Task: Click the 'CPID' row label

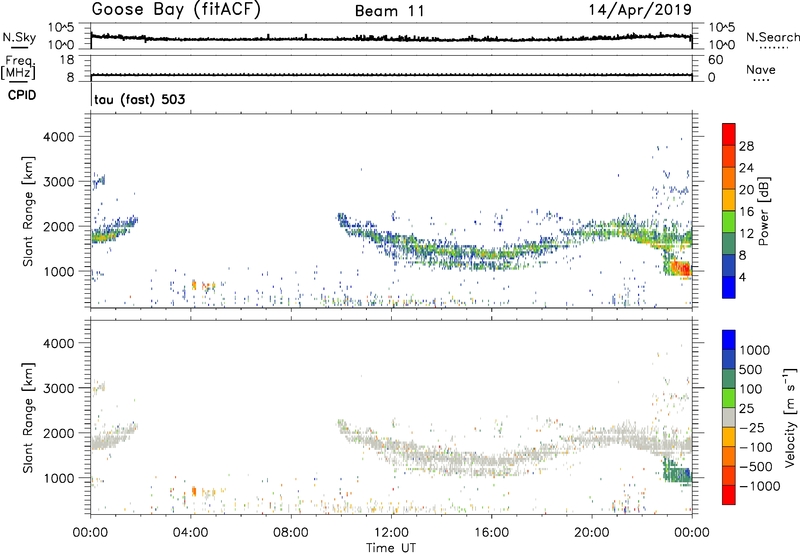Action: pos(22,95)
